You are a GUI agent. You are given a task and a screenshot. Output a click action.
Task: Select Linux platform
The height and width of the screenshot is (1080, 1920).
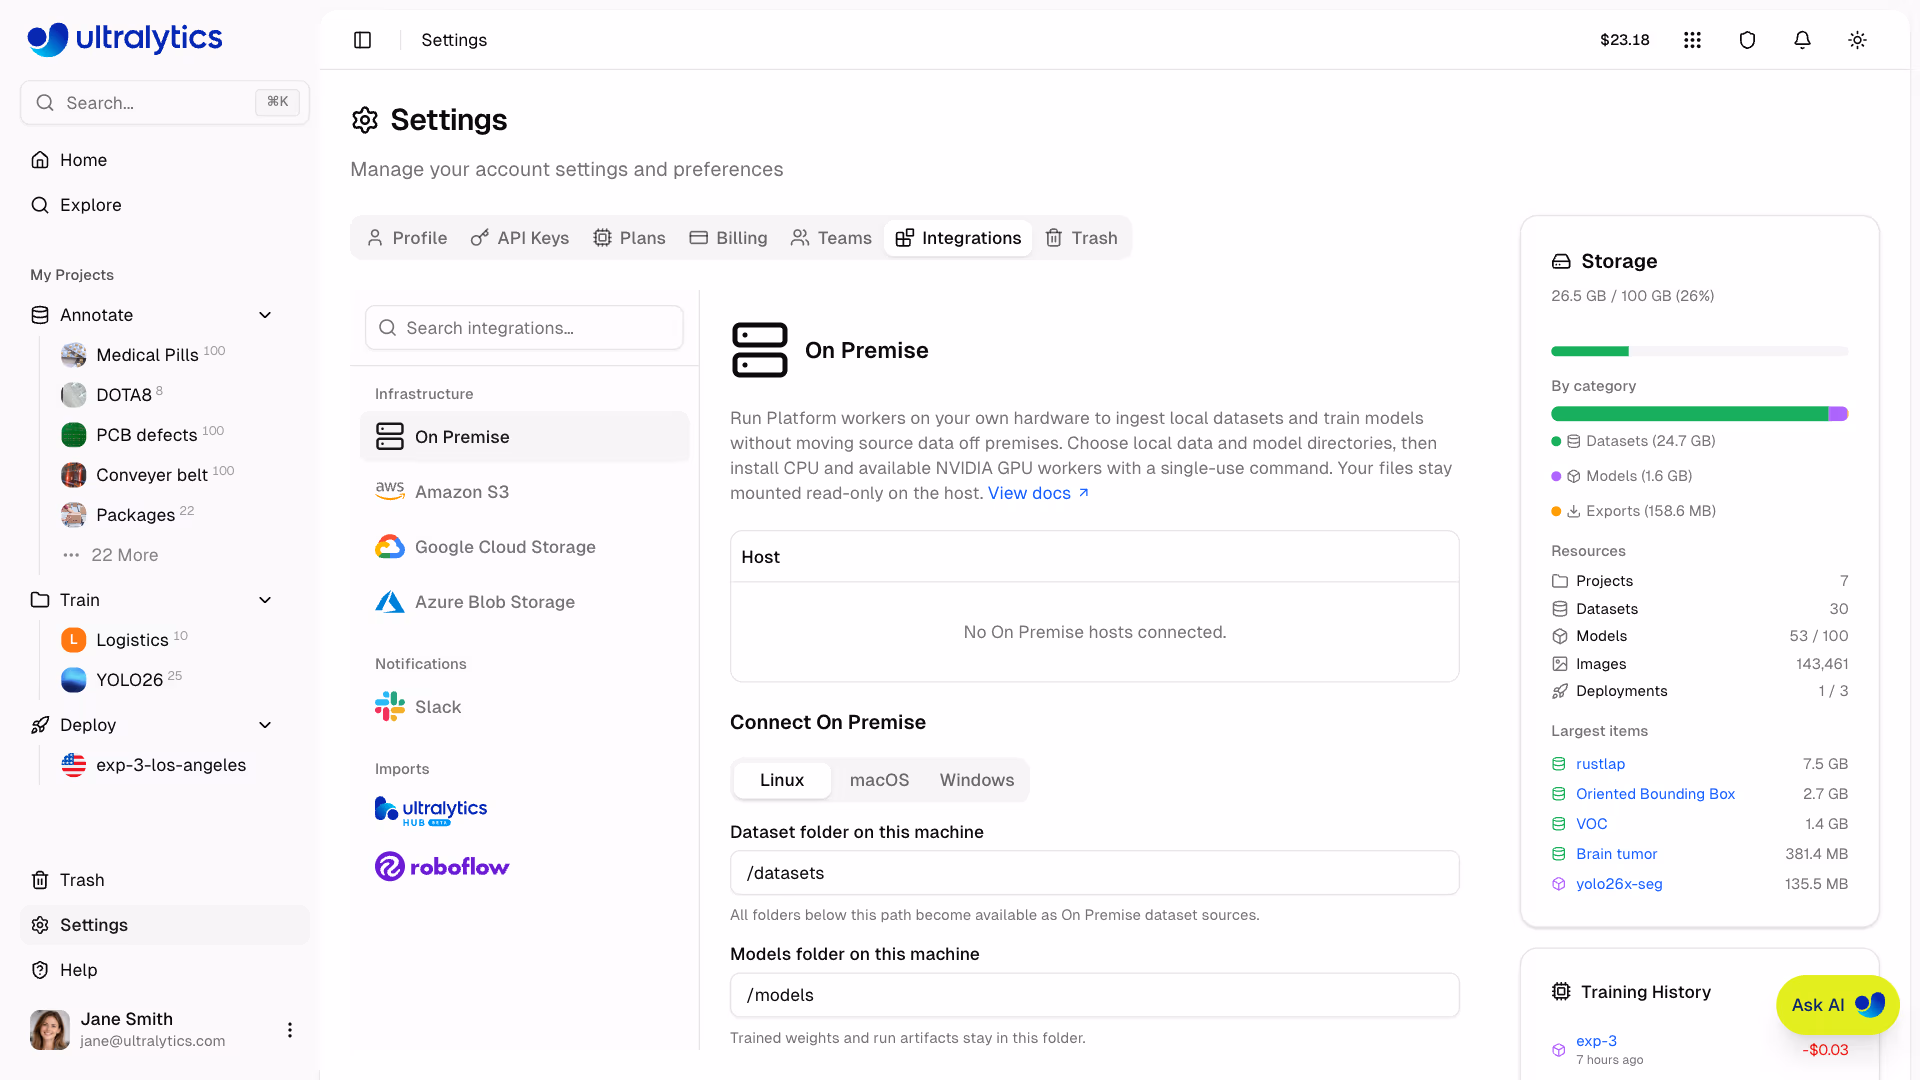click(x=782, y=780)
